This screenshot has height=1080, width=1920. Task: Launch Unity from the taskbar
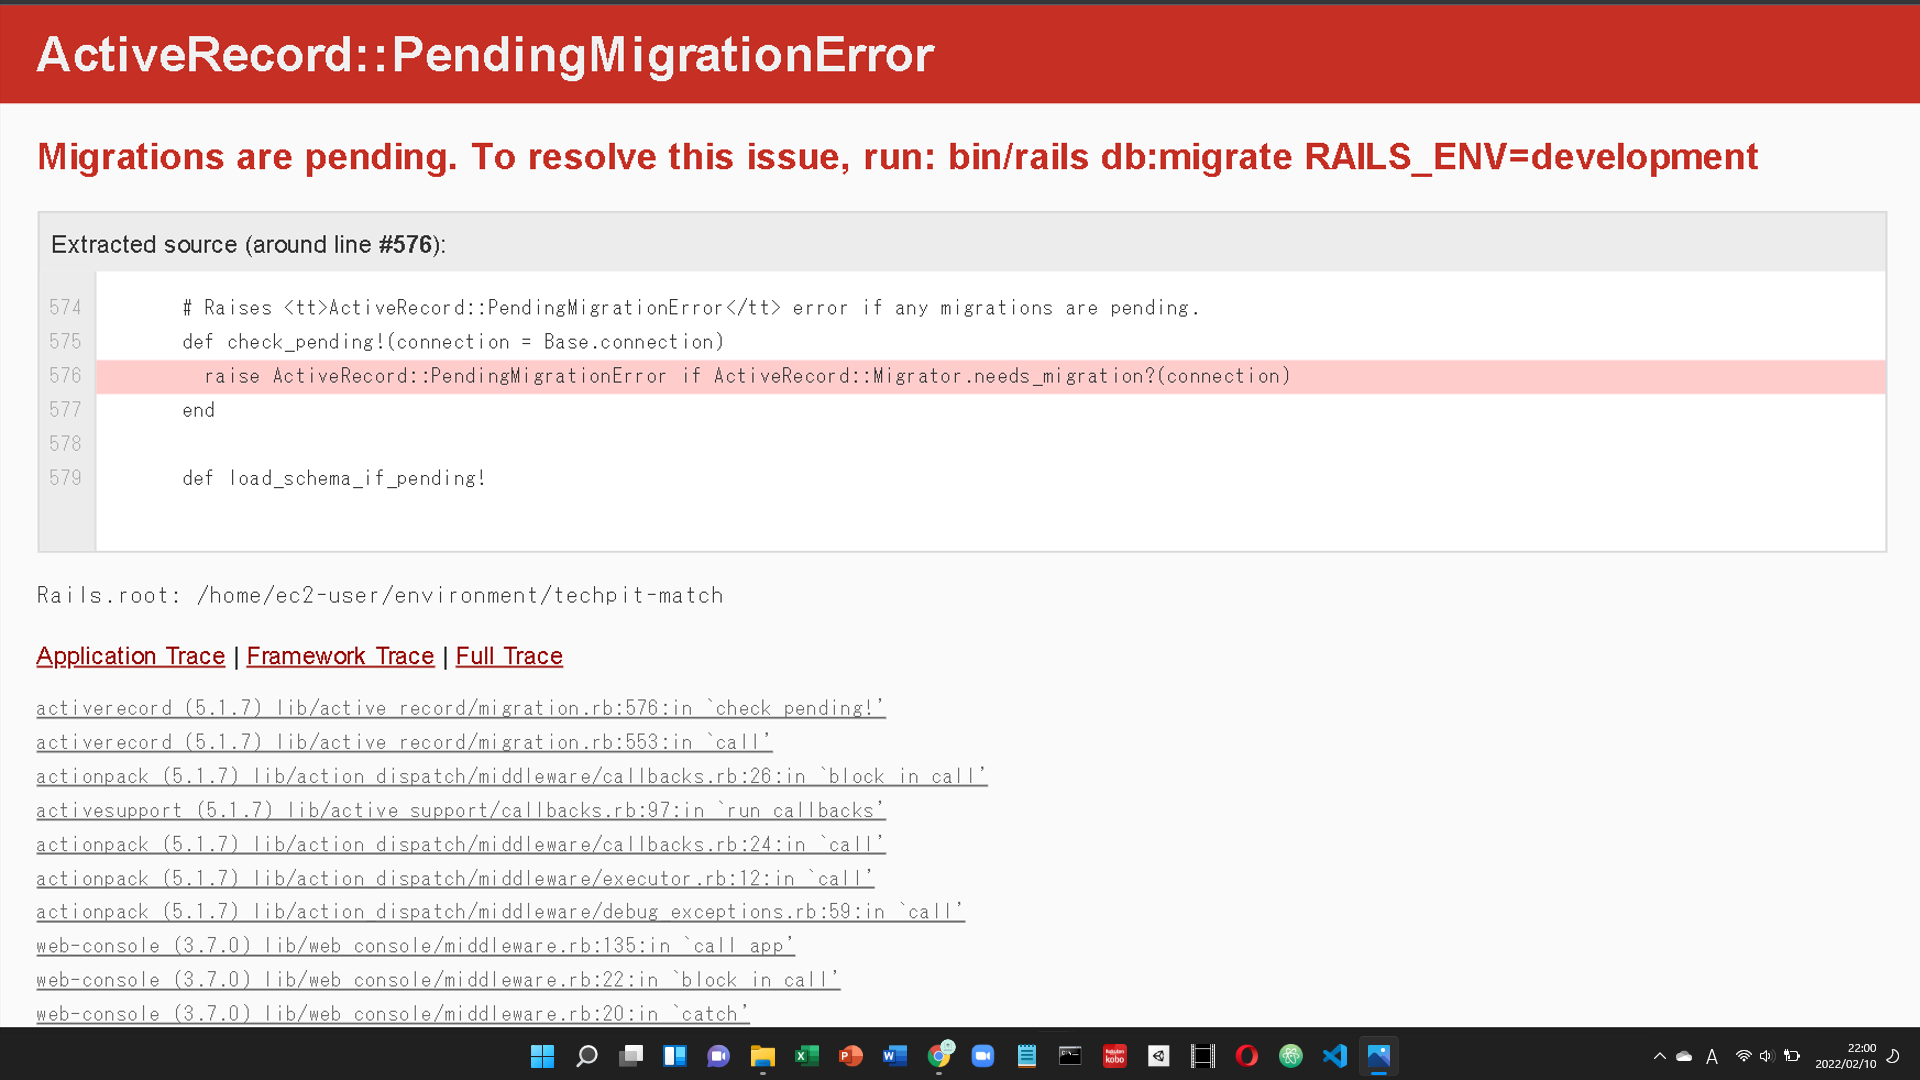(1159, 1055)
